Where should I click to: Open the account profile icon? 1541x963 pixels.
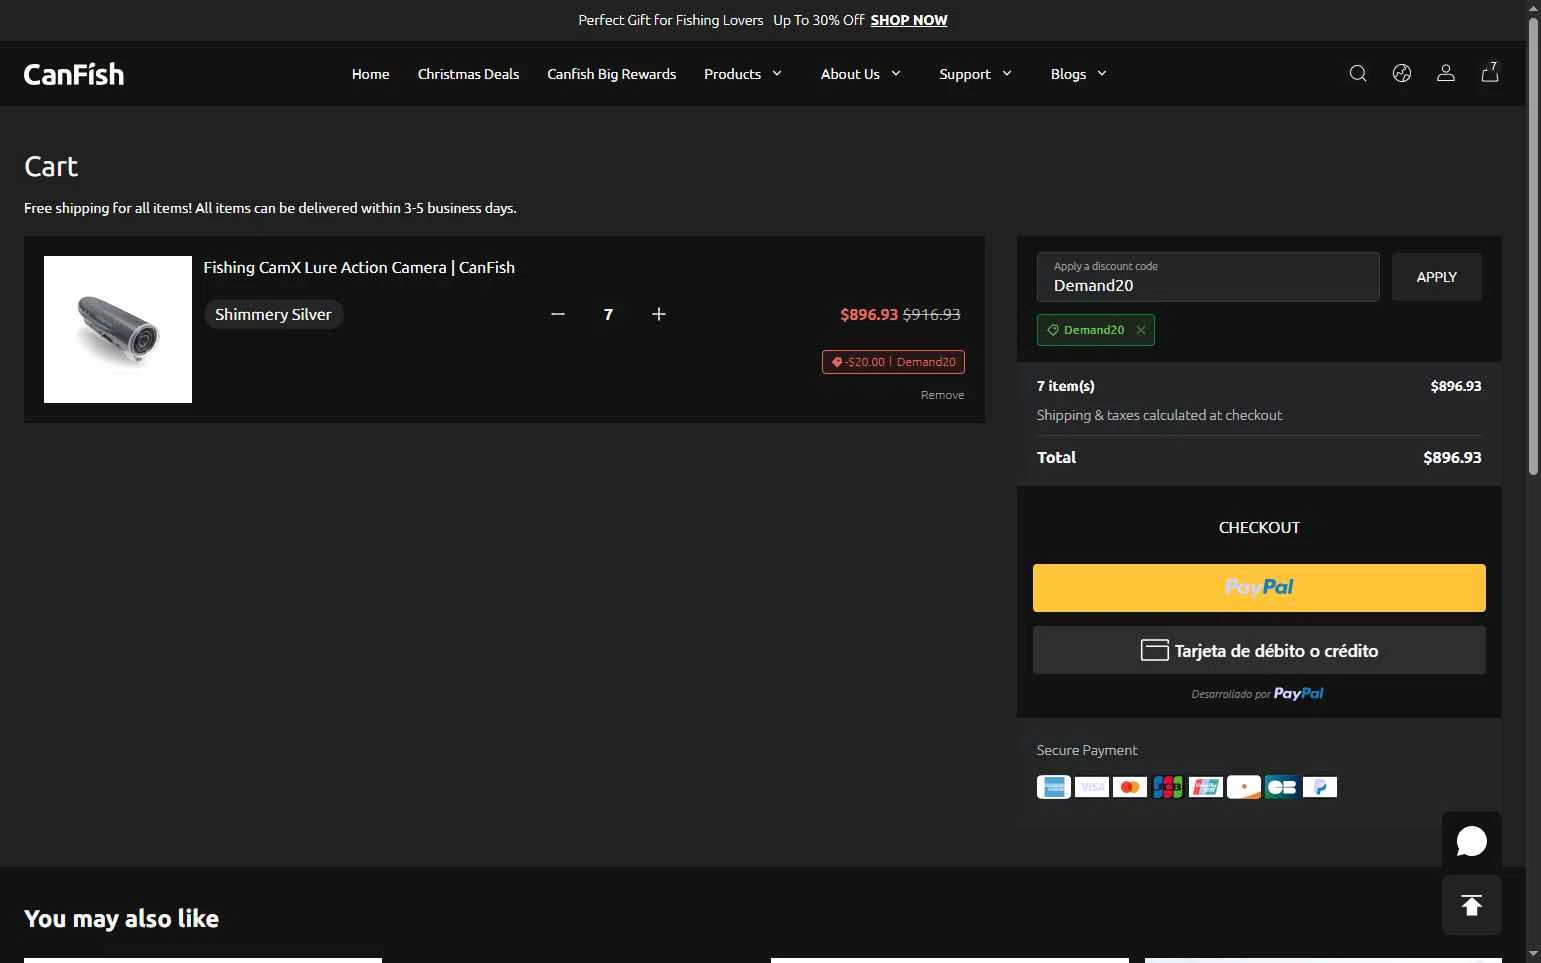tap(1445, 73)
